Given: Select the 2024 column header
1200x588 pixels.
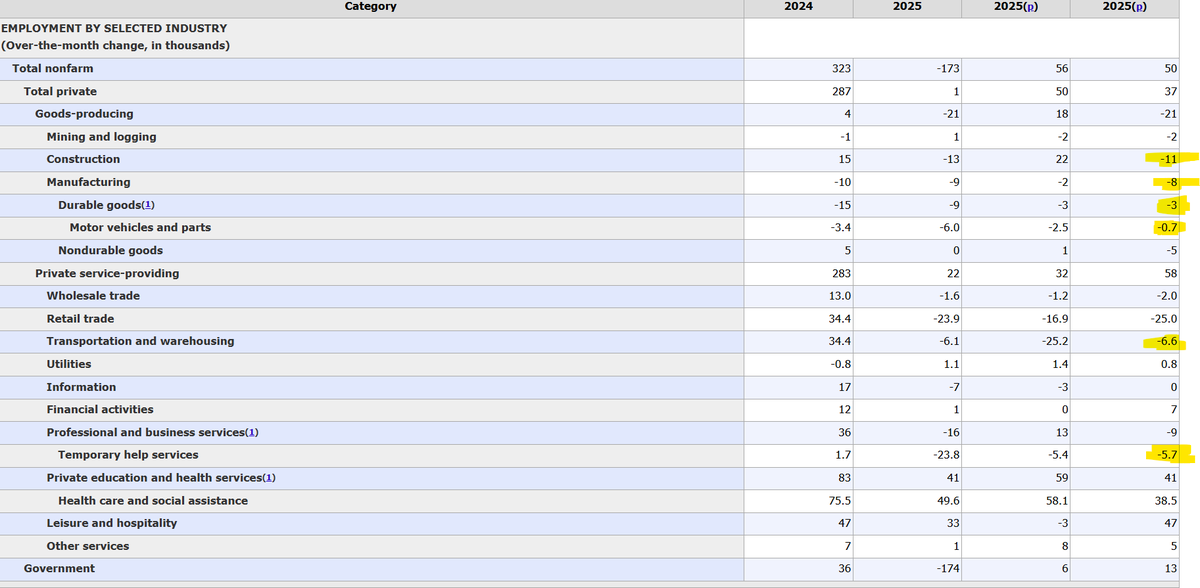Looking at the screenshot, I should [798, 6].
